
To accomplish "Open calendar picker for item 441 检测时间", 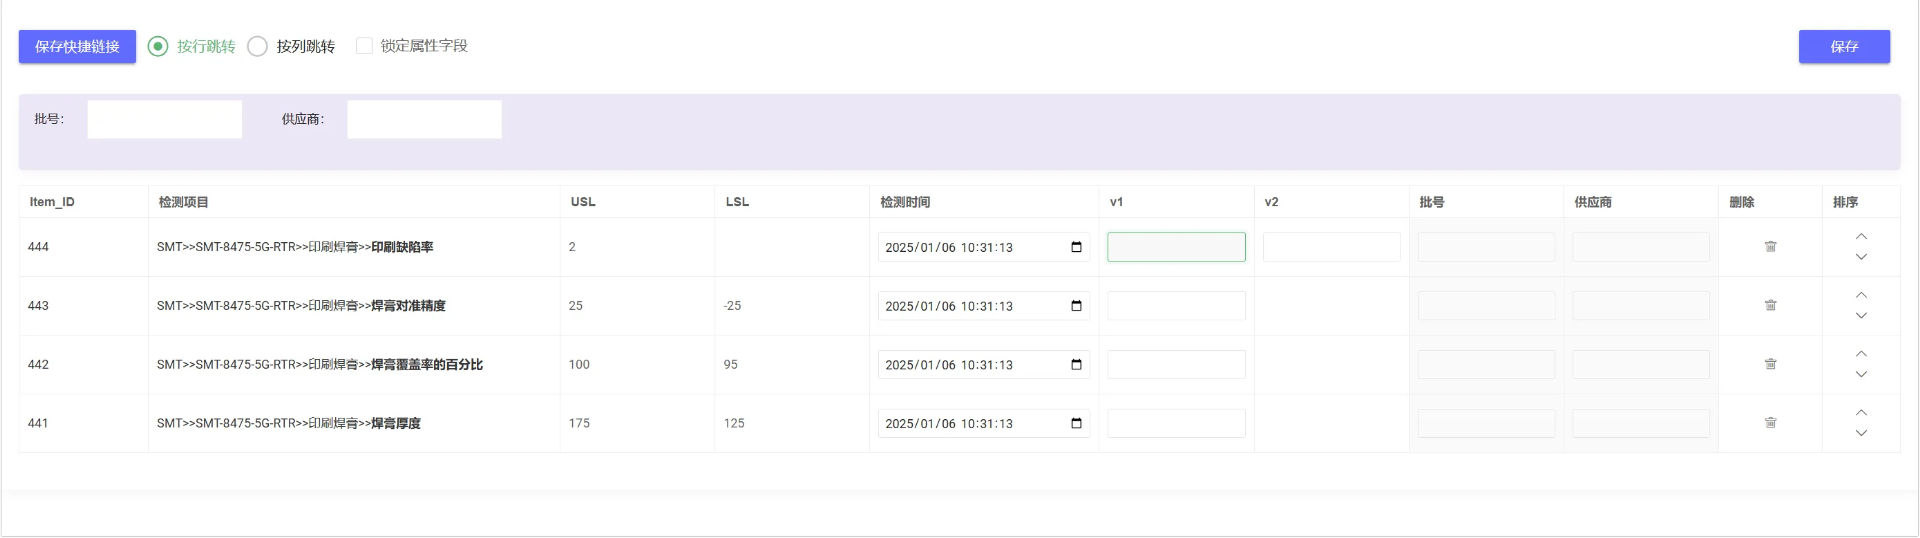I will point(1076,423).
